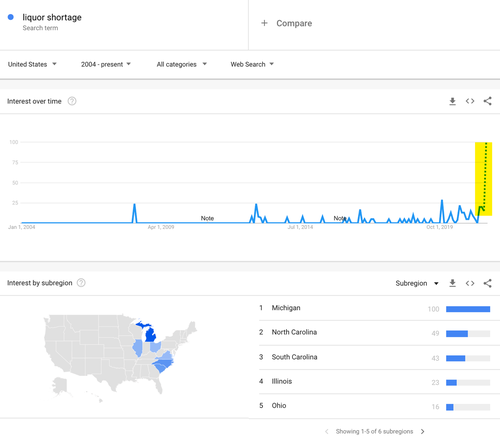Click Michigan on the US map
Image resolution: width=500 pixels, height=442 pixels.
pyautogui.click(x=151, y=335)
